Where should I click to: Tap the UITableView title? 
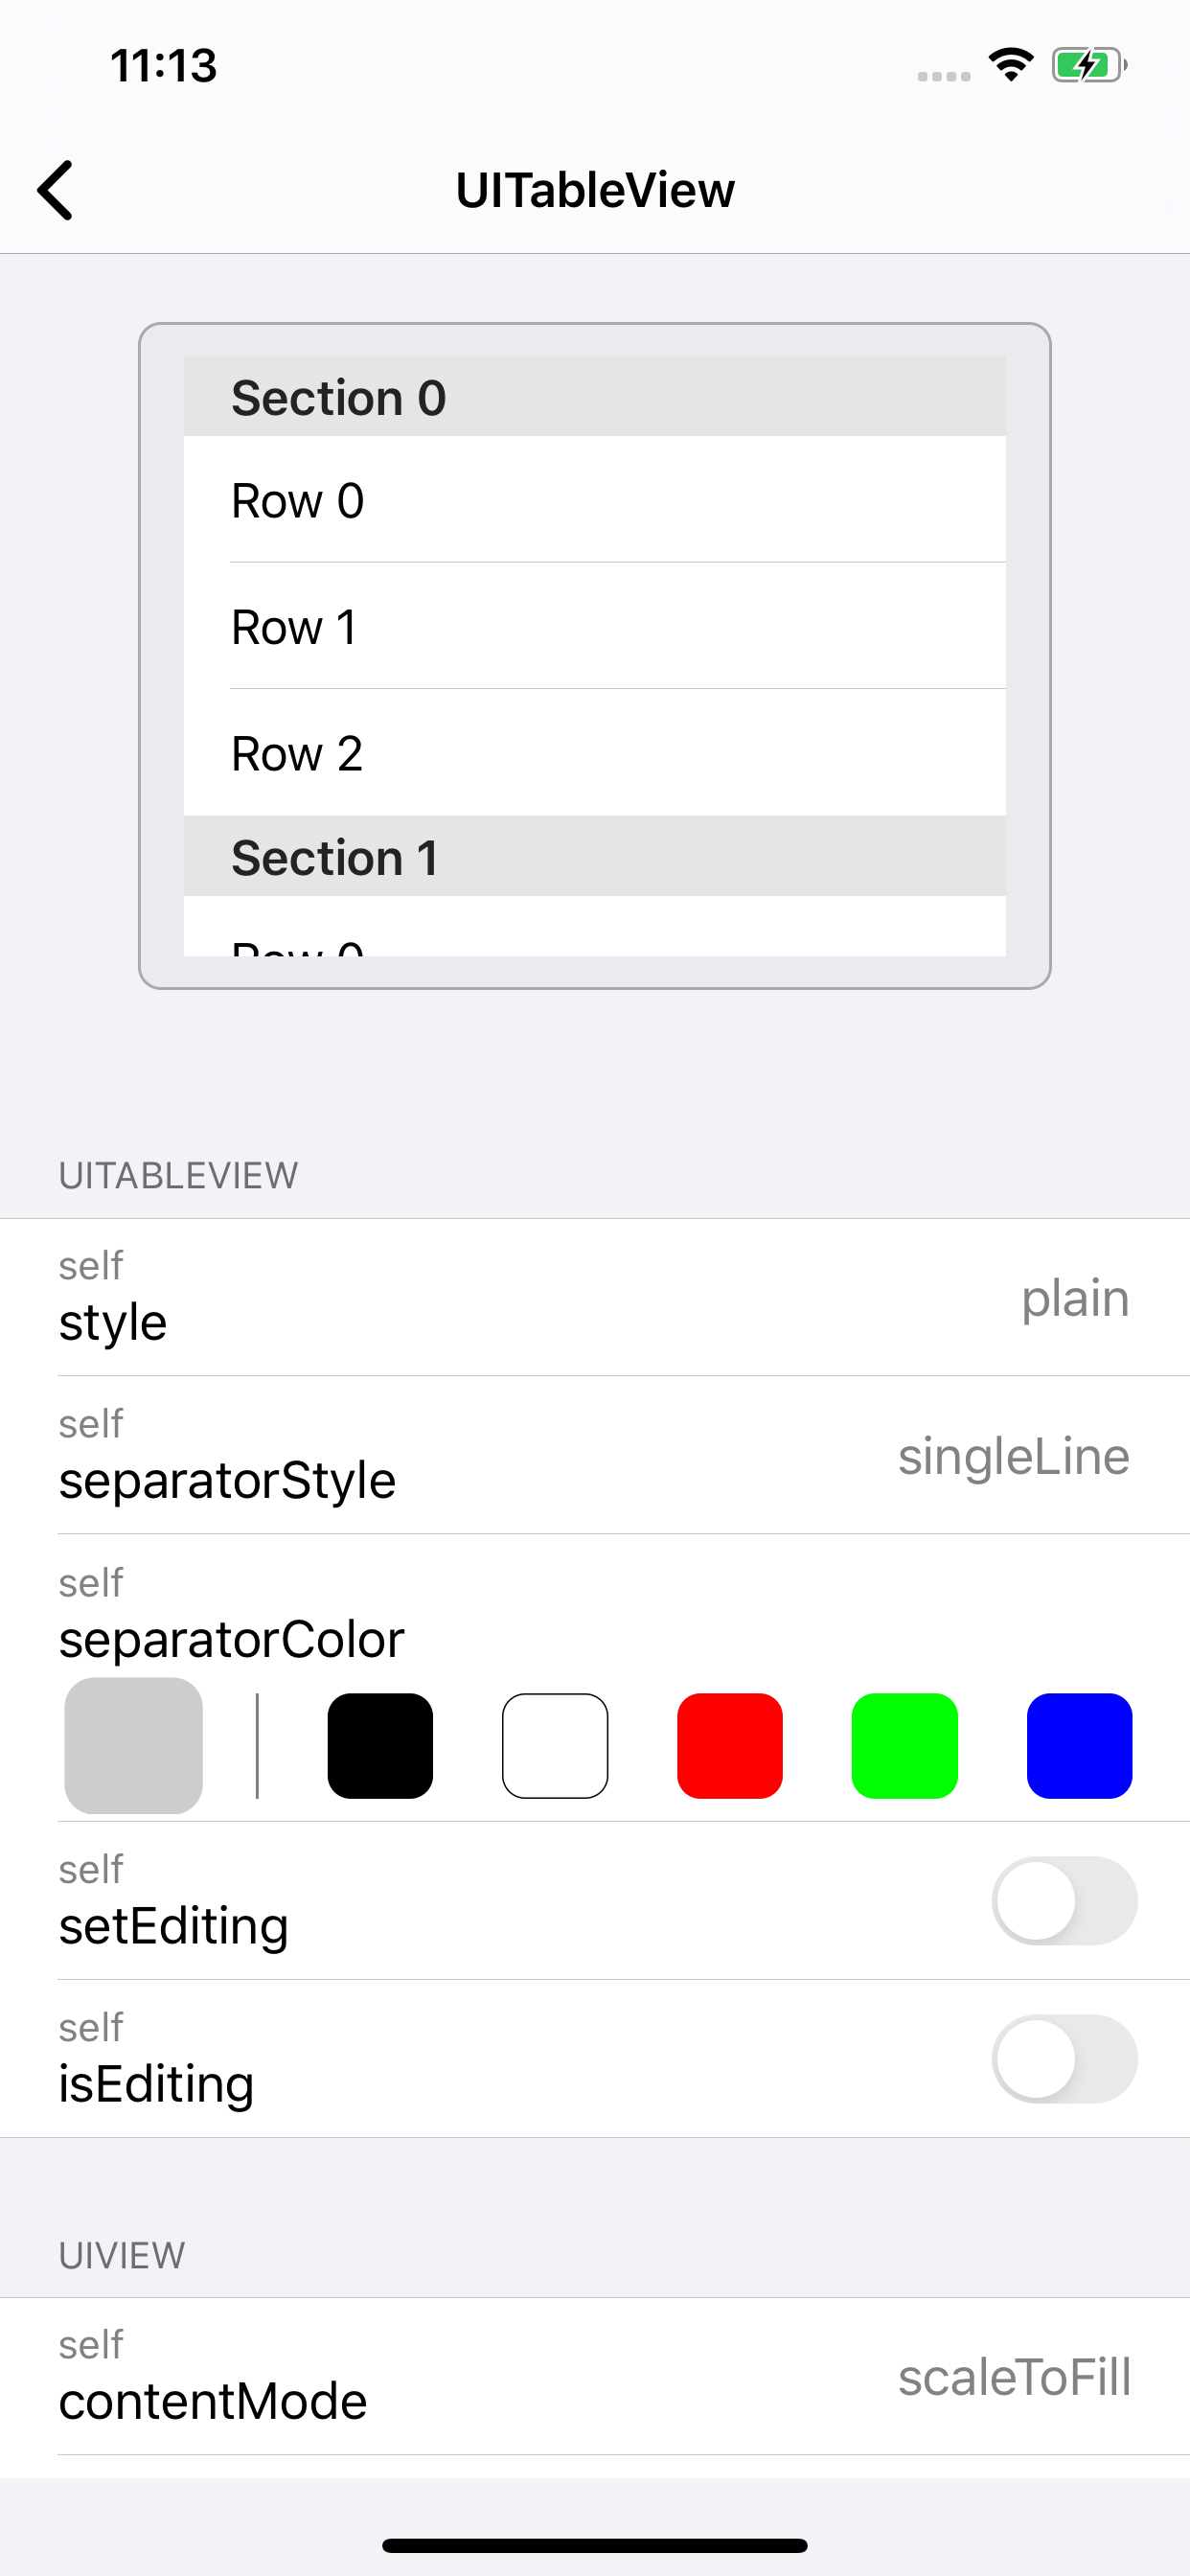coord(595,189)
